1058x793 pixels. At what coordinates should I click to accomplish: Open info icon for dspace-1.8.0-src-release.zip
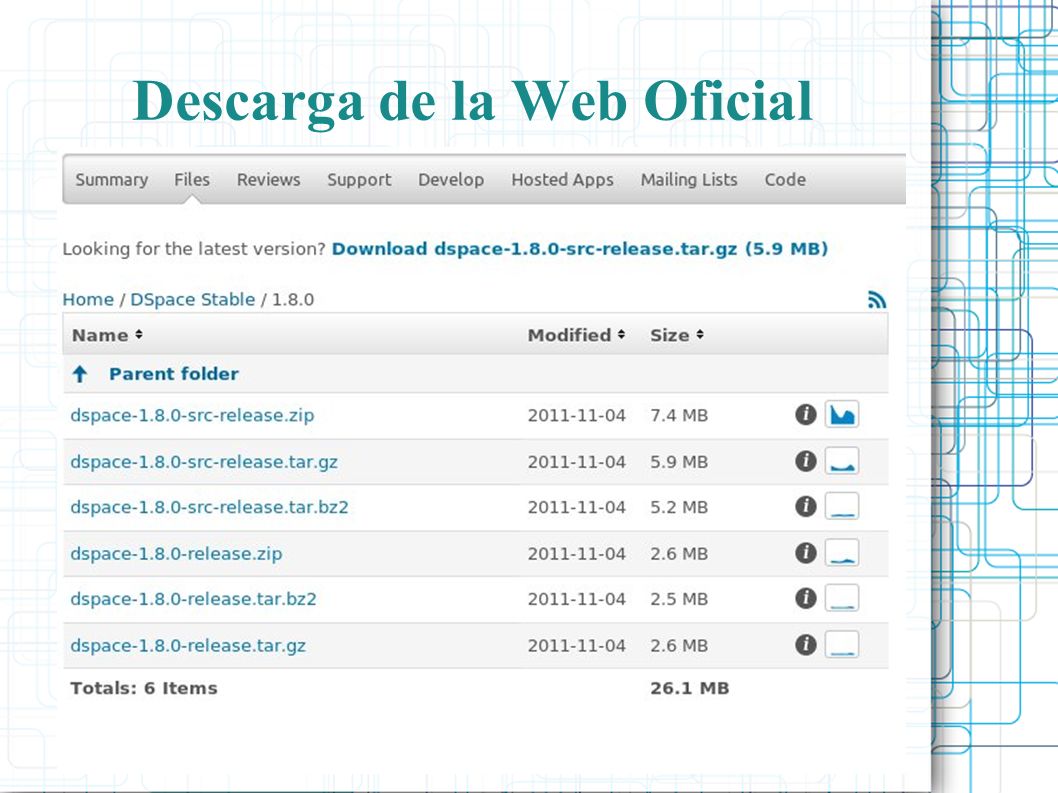[806, 414]
